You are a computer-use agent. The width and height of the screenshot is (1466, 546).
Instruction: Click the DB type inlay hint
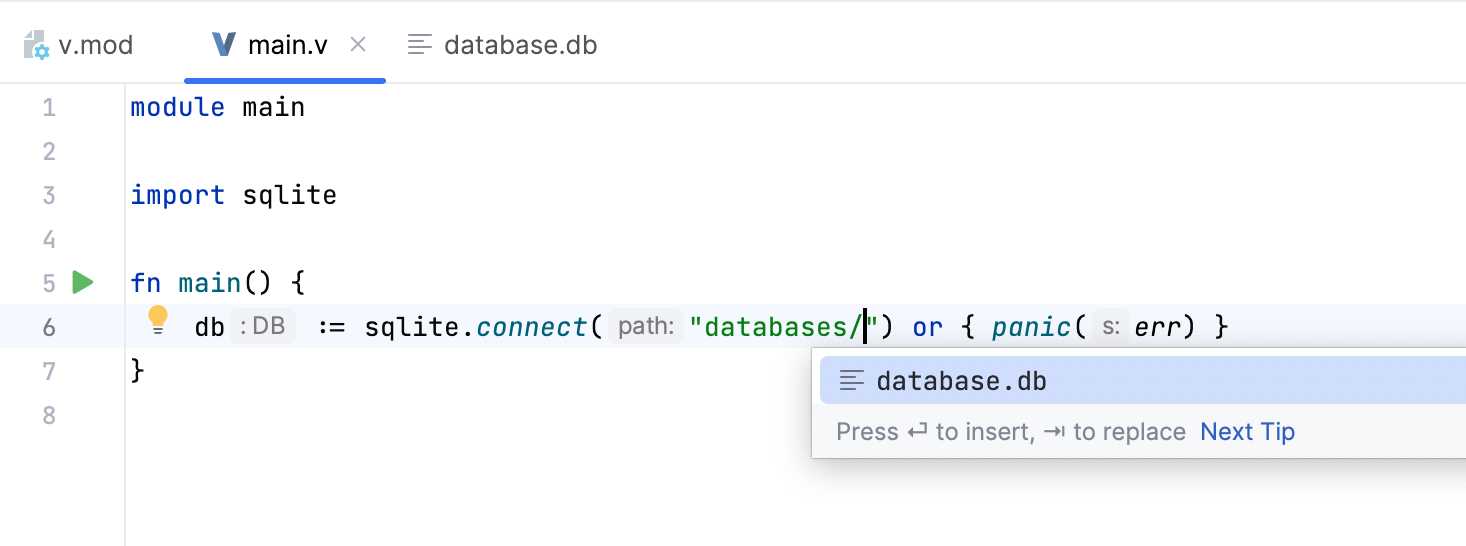(x=263, y=327)
